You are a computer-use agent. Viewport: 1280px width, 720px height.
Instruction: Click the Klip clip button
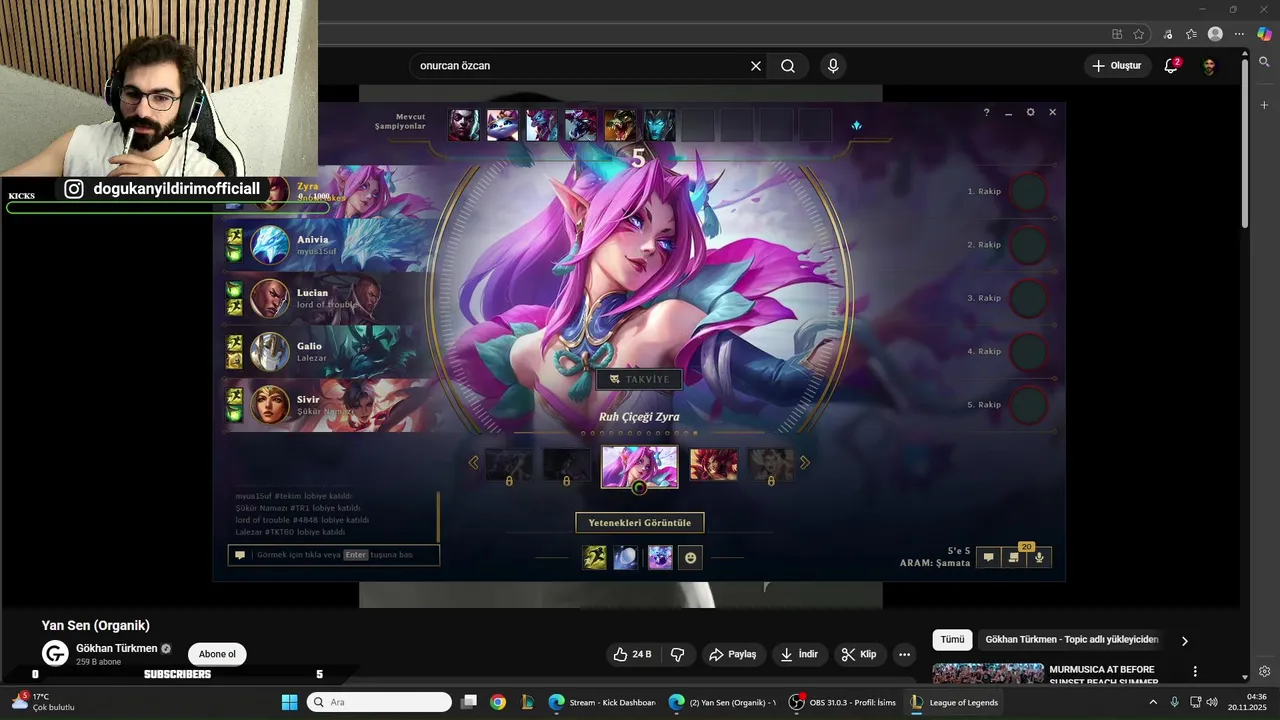859,654
